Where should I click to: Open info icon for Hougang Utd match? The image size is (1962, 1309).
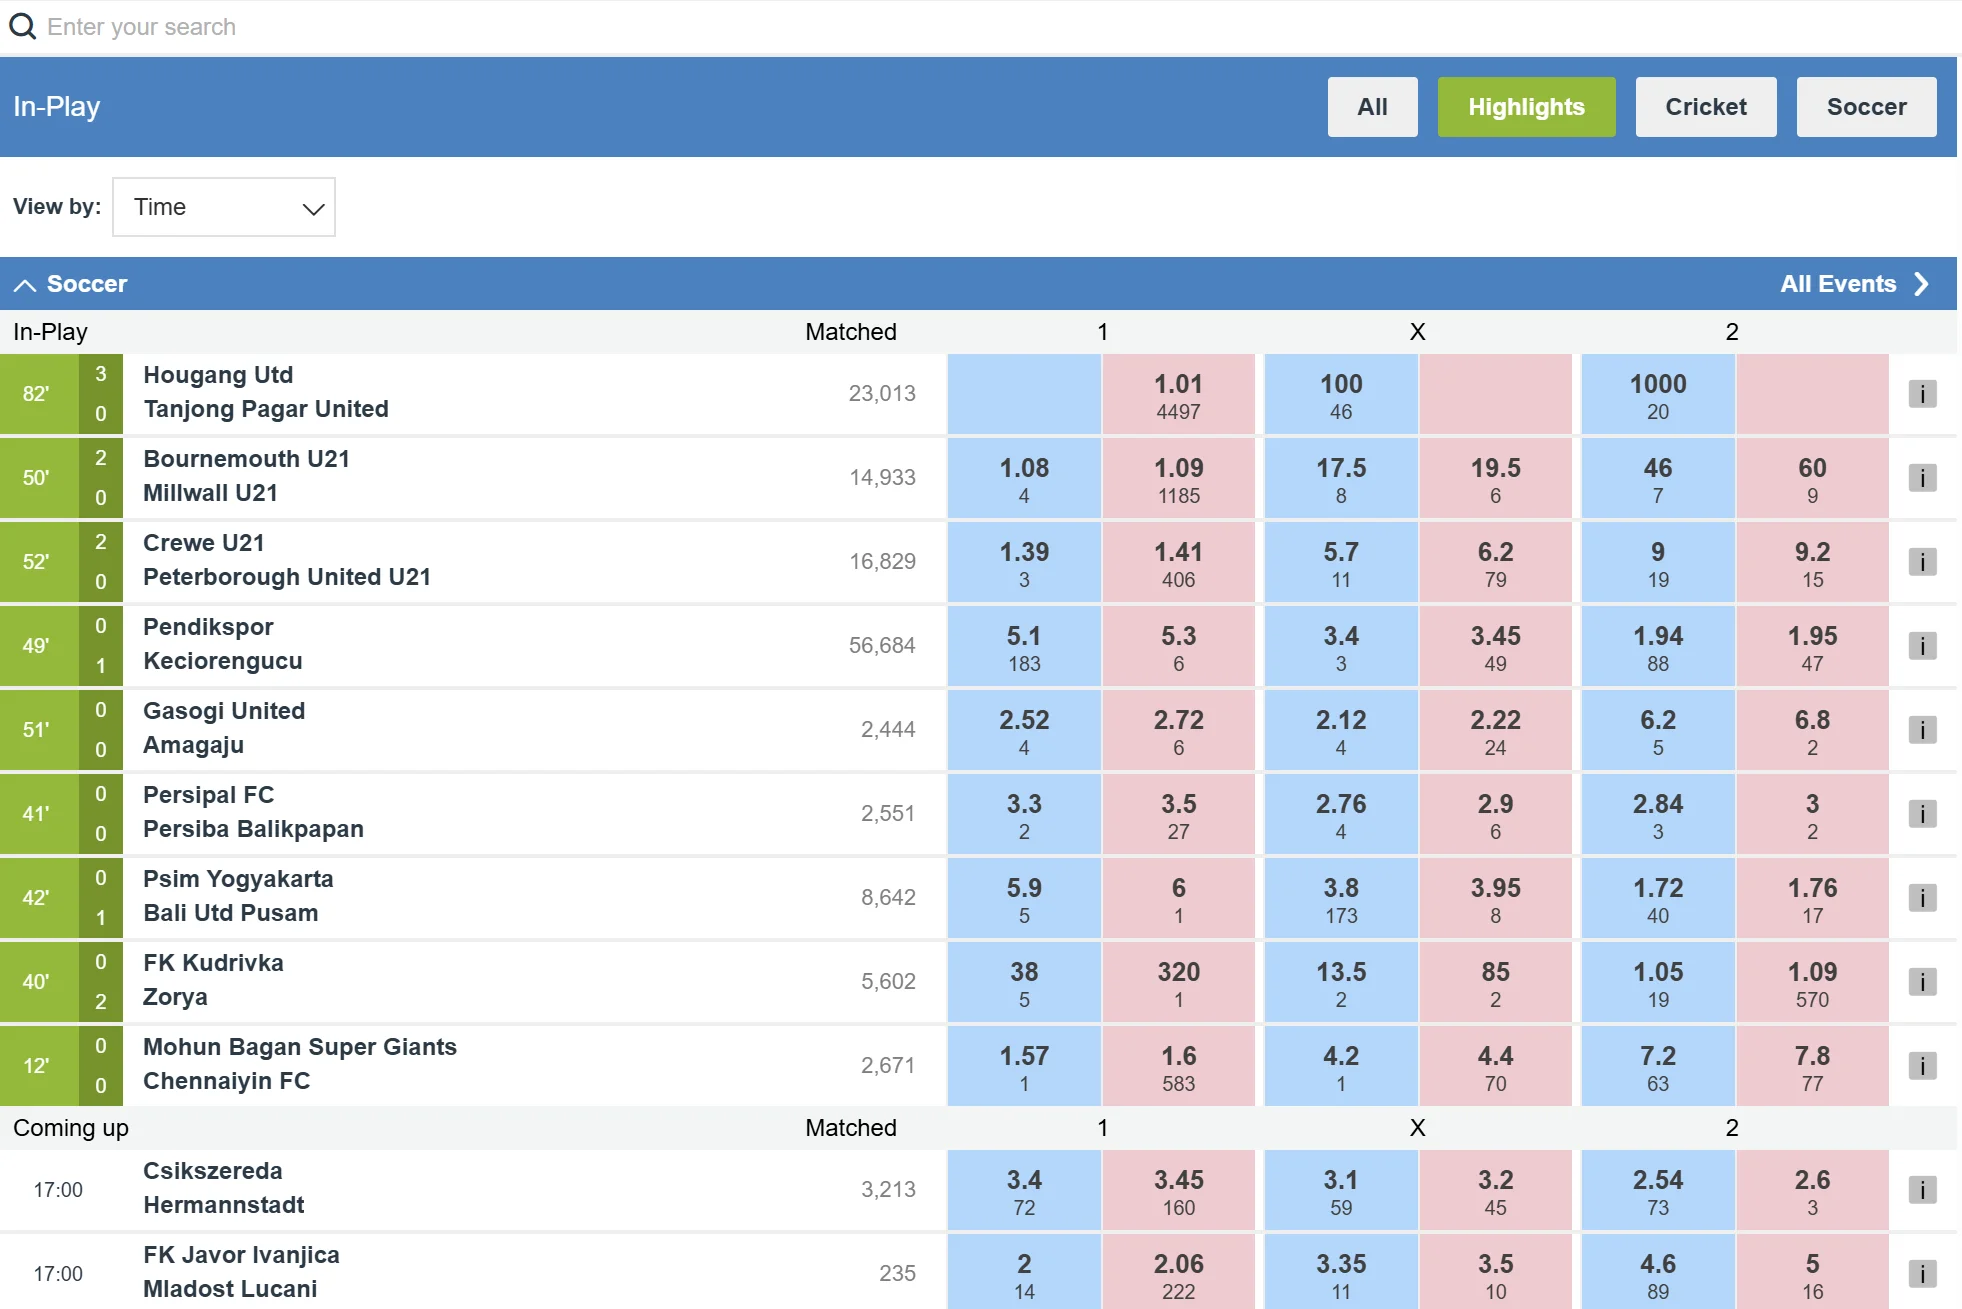(x=1922, y=394)
